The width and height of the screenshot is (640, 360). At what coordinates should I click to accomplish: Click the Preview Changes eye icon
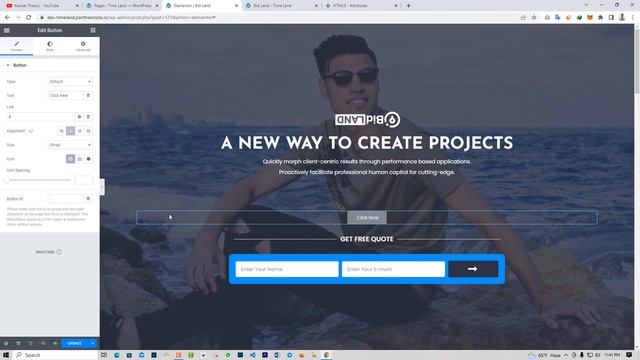pos(55,343)
